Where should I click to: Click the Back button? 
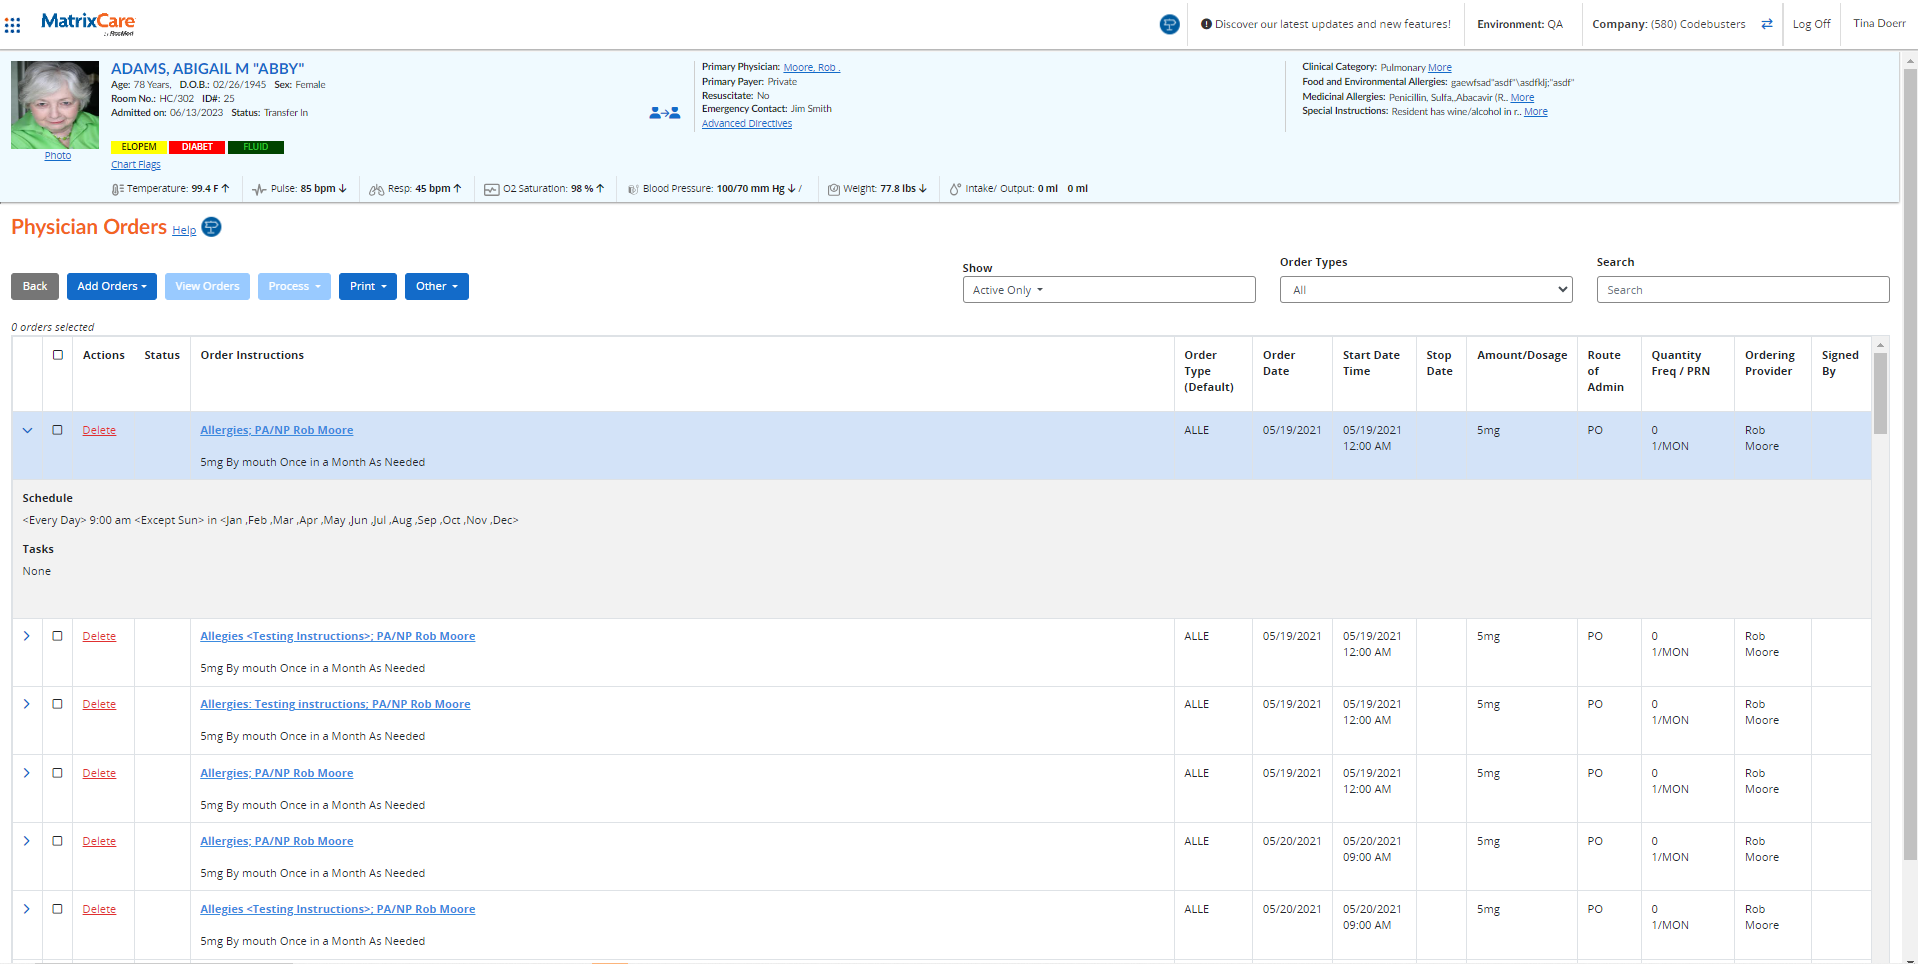35,286
